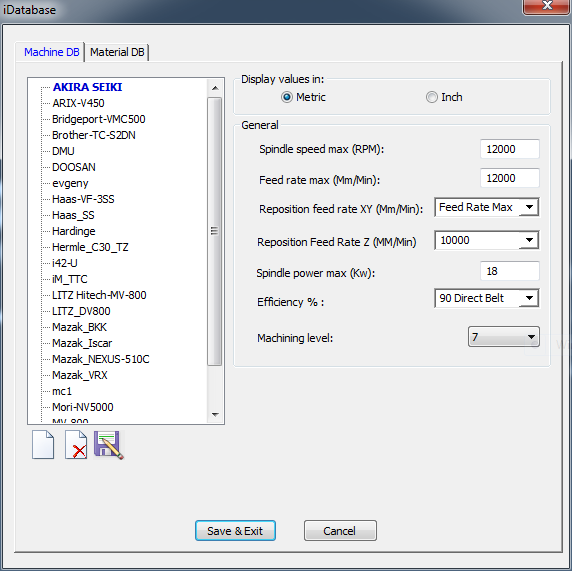Select DMU in the machine list
The image size is (572, 571).
63,151
